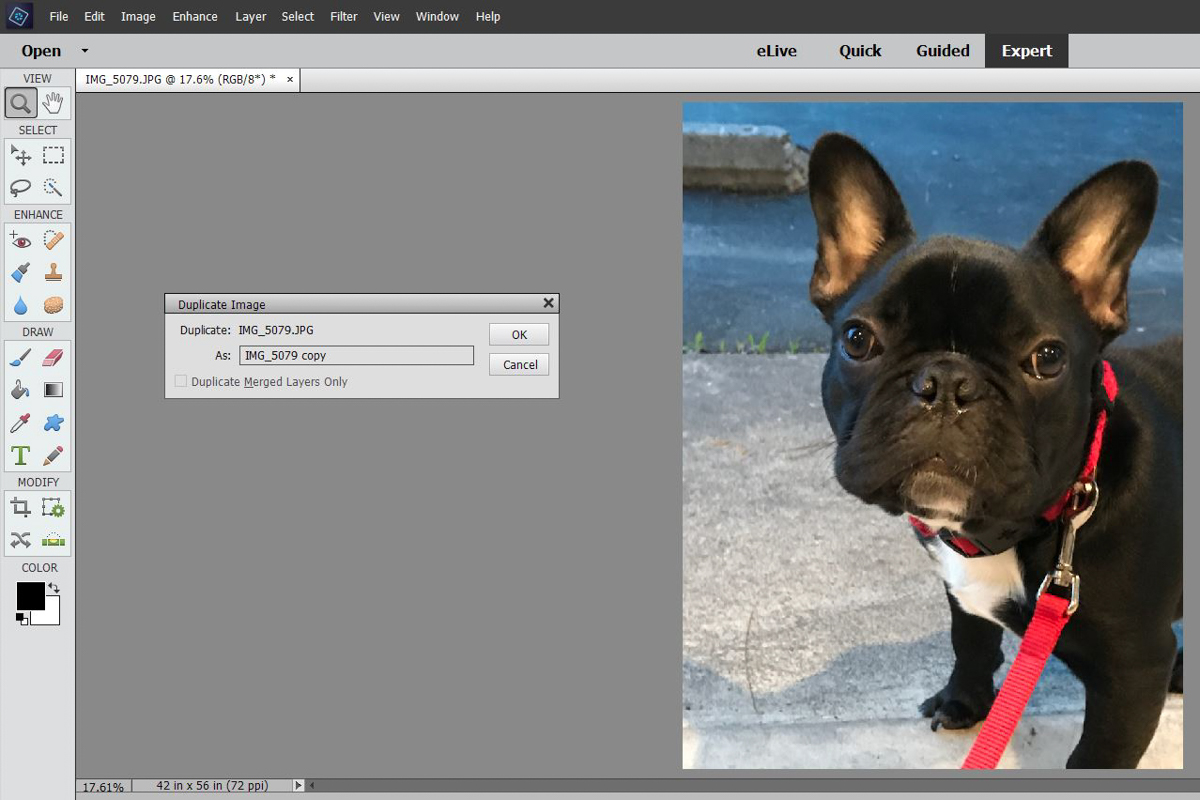Select the Crop tool
The image size is (1200, 800).
(x=21, y=508)
